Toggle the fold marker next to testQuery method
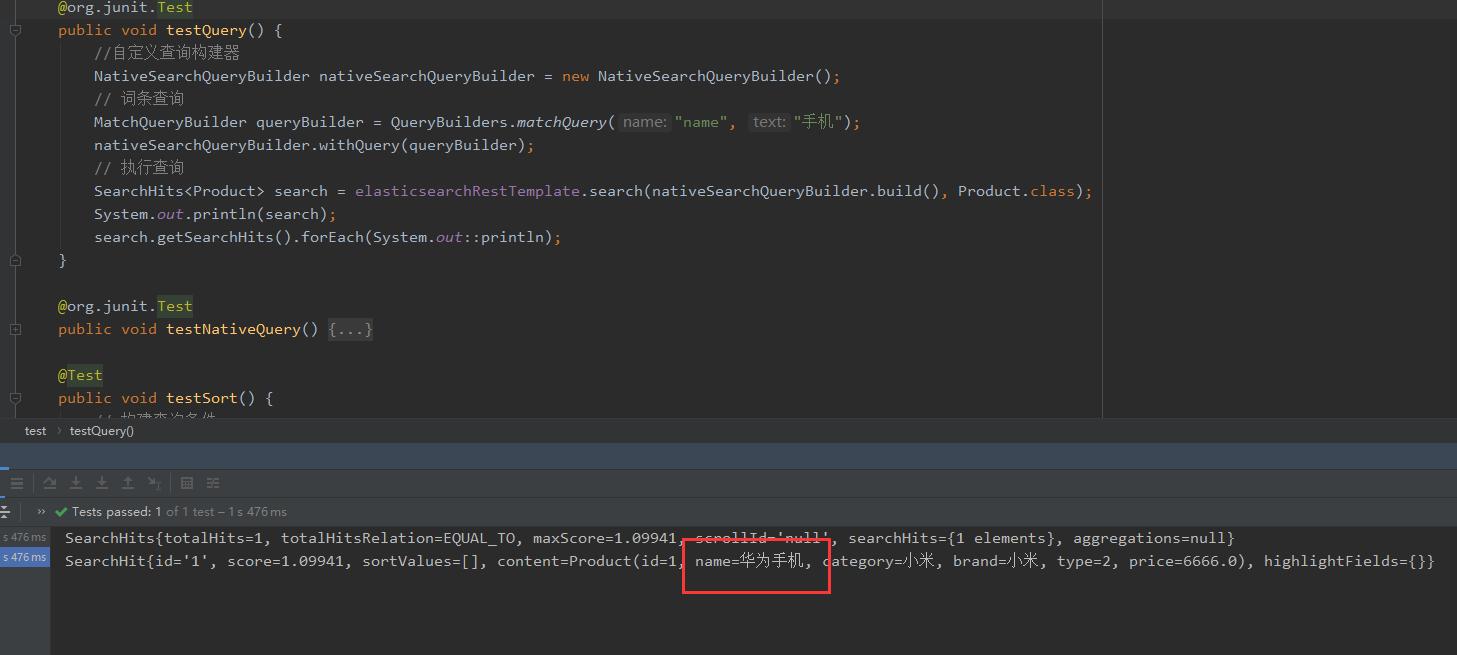 pyautogui.click(x=14, y=30)
